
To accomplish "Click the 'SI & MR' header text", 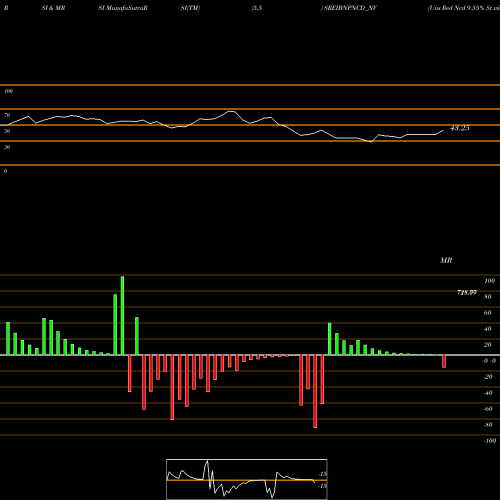I will (53, 8).
